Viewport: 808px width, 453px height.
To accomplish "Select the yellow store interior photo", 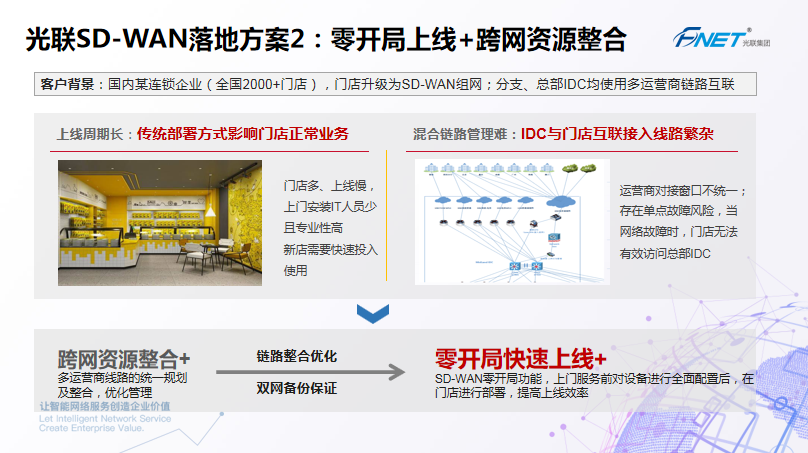I will coord(160,223).
